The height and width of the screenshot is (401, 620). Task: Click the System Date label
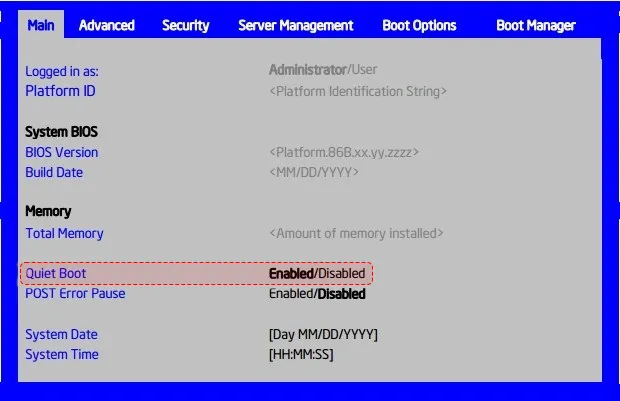click(61, 335)
